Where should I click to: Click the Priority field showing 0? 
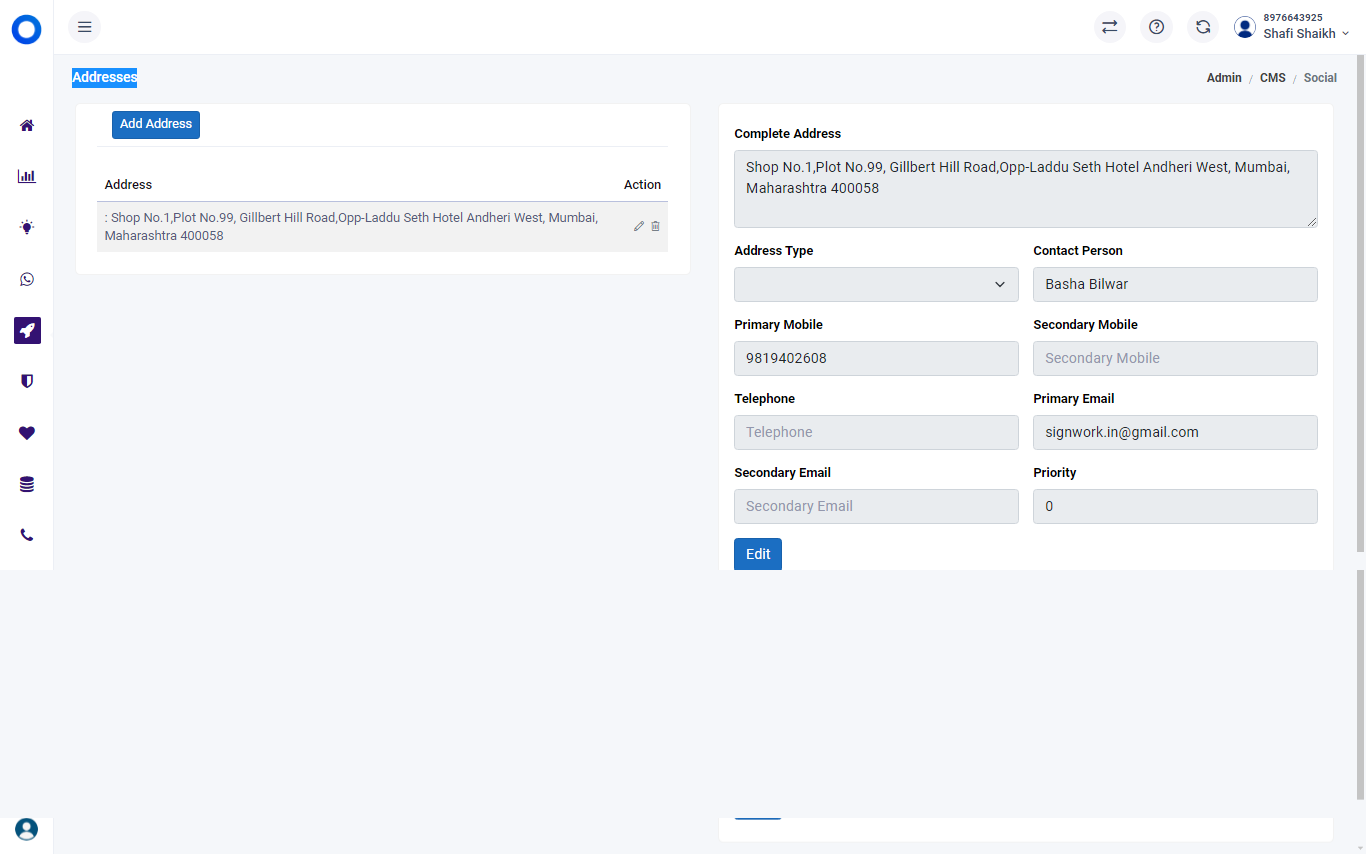coord(1175,506)
